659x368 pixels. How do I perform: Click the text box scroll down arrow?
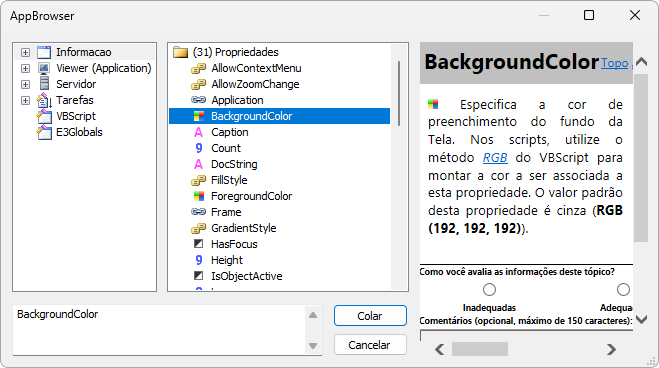click(x=313, y=346)
